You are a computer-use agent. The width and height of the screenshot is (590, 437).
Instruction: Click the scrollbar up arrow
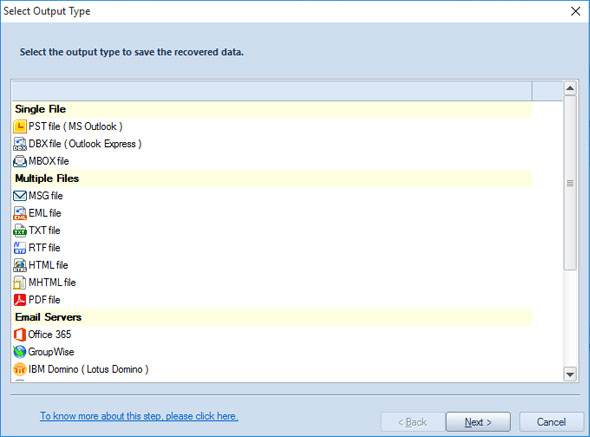(570, 88)
